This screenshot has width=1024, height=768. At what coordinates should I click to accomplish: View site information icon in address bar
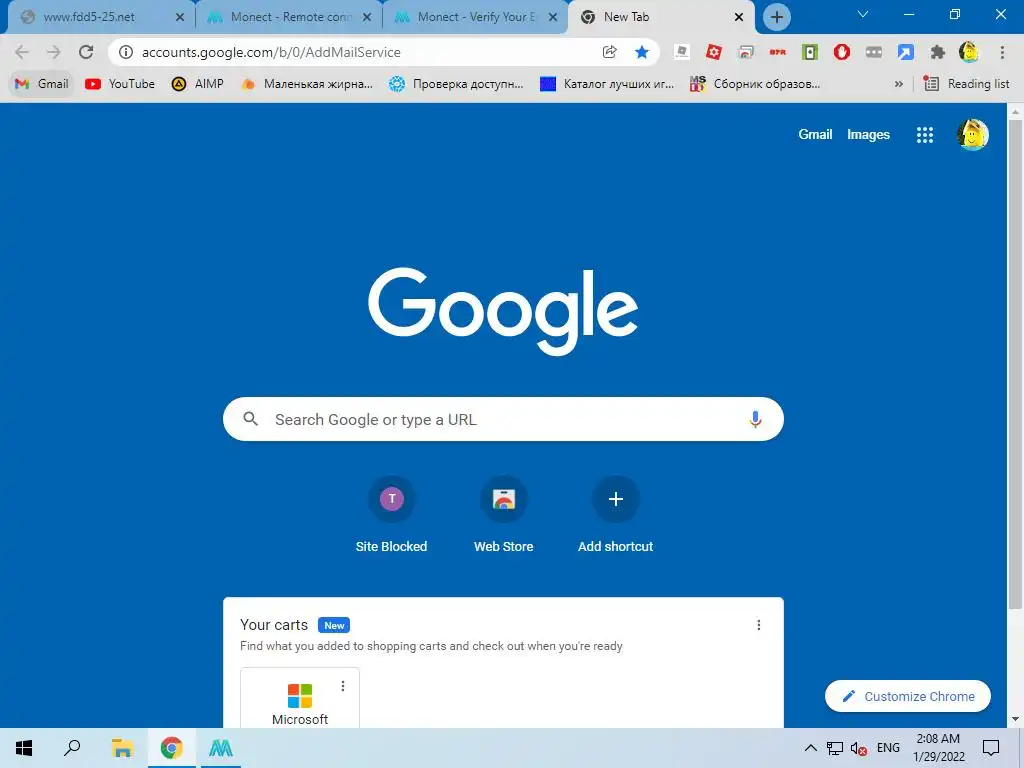[126, 52]
